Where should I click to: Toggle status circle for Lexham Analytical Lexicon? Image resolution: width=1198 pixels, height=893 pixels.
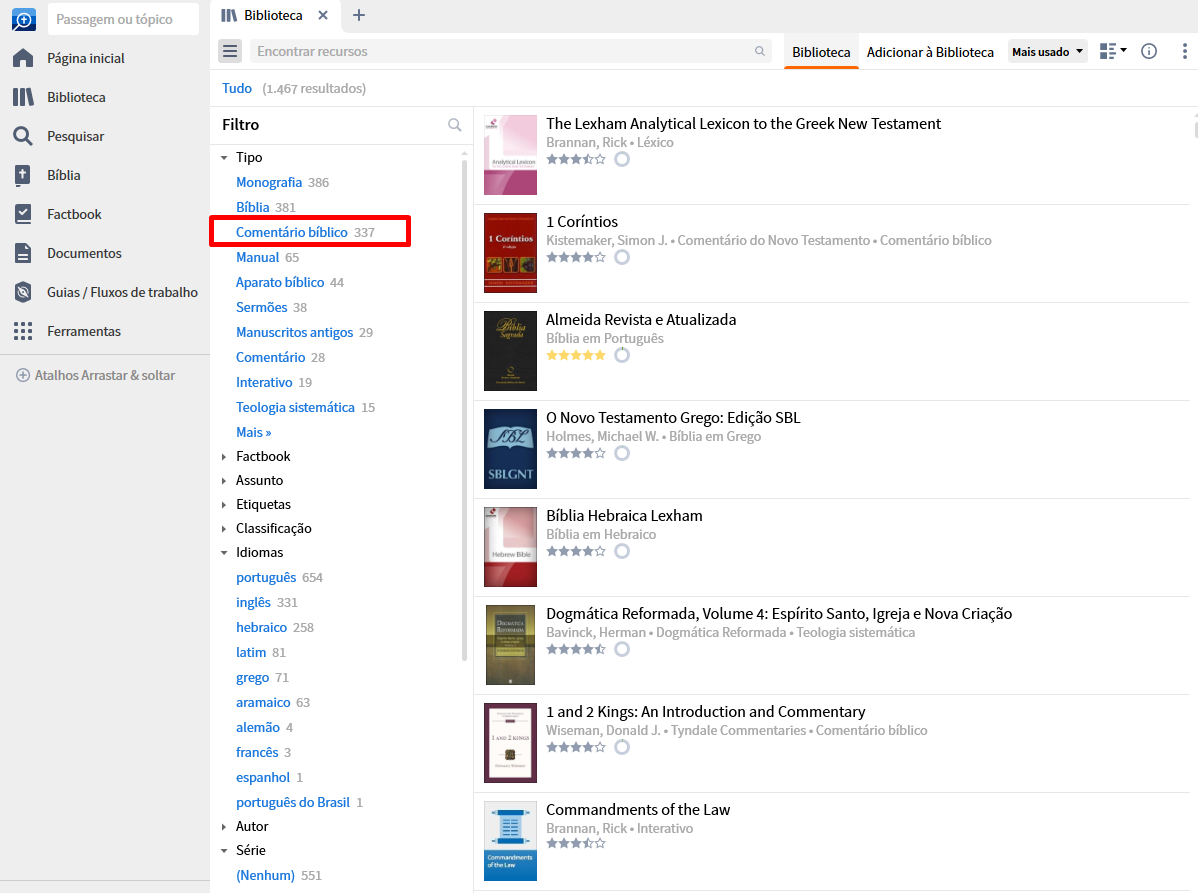pyautogui.click(x=622, y=159)
